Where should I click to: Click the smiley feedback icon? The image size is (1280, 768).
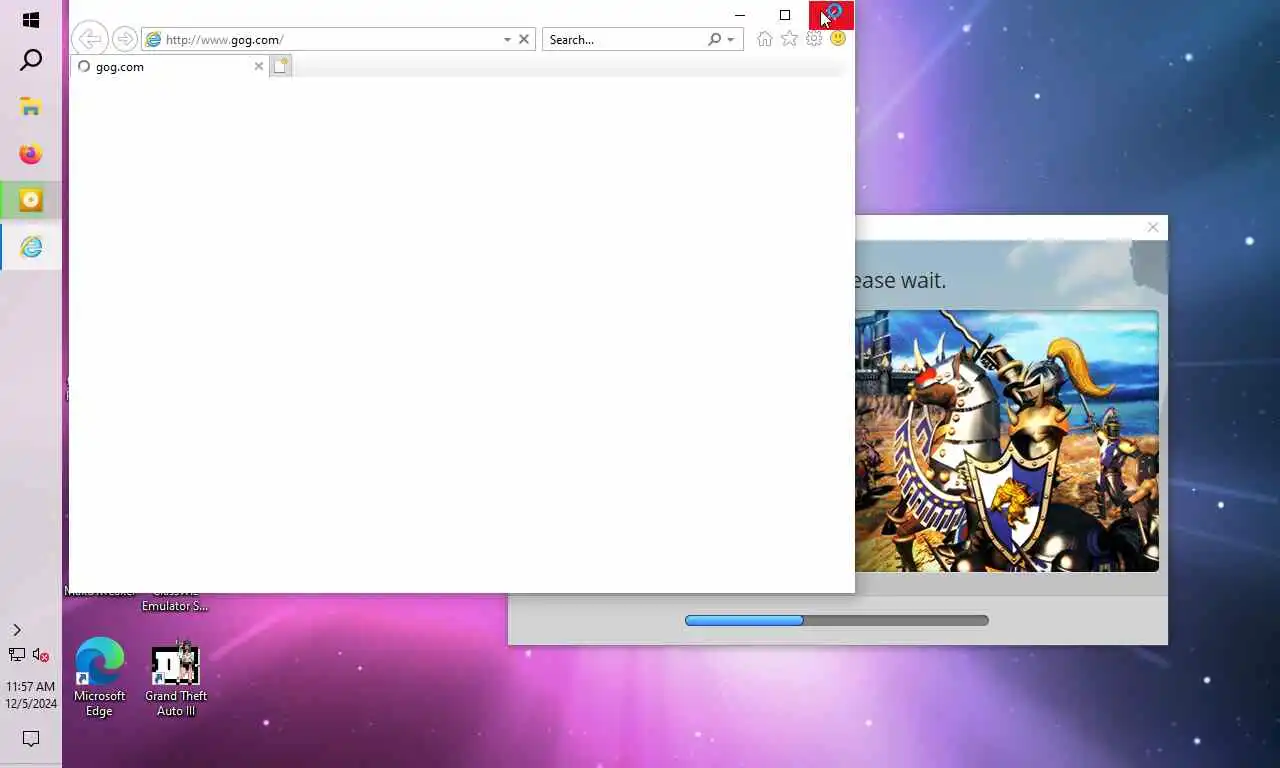pyautogui.click(x=838, y=39)
